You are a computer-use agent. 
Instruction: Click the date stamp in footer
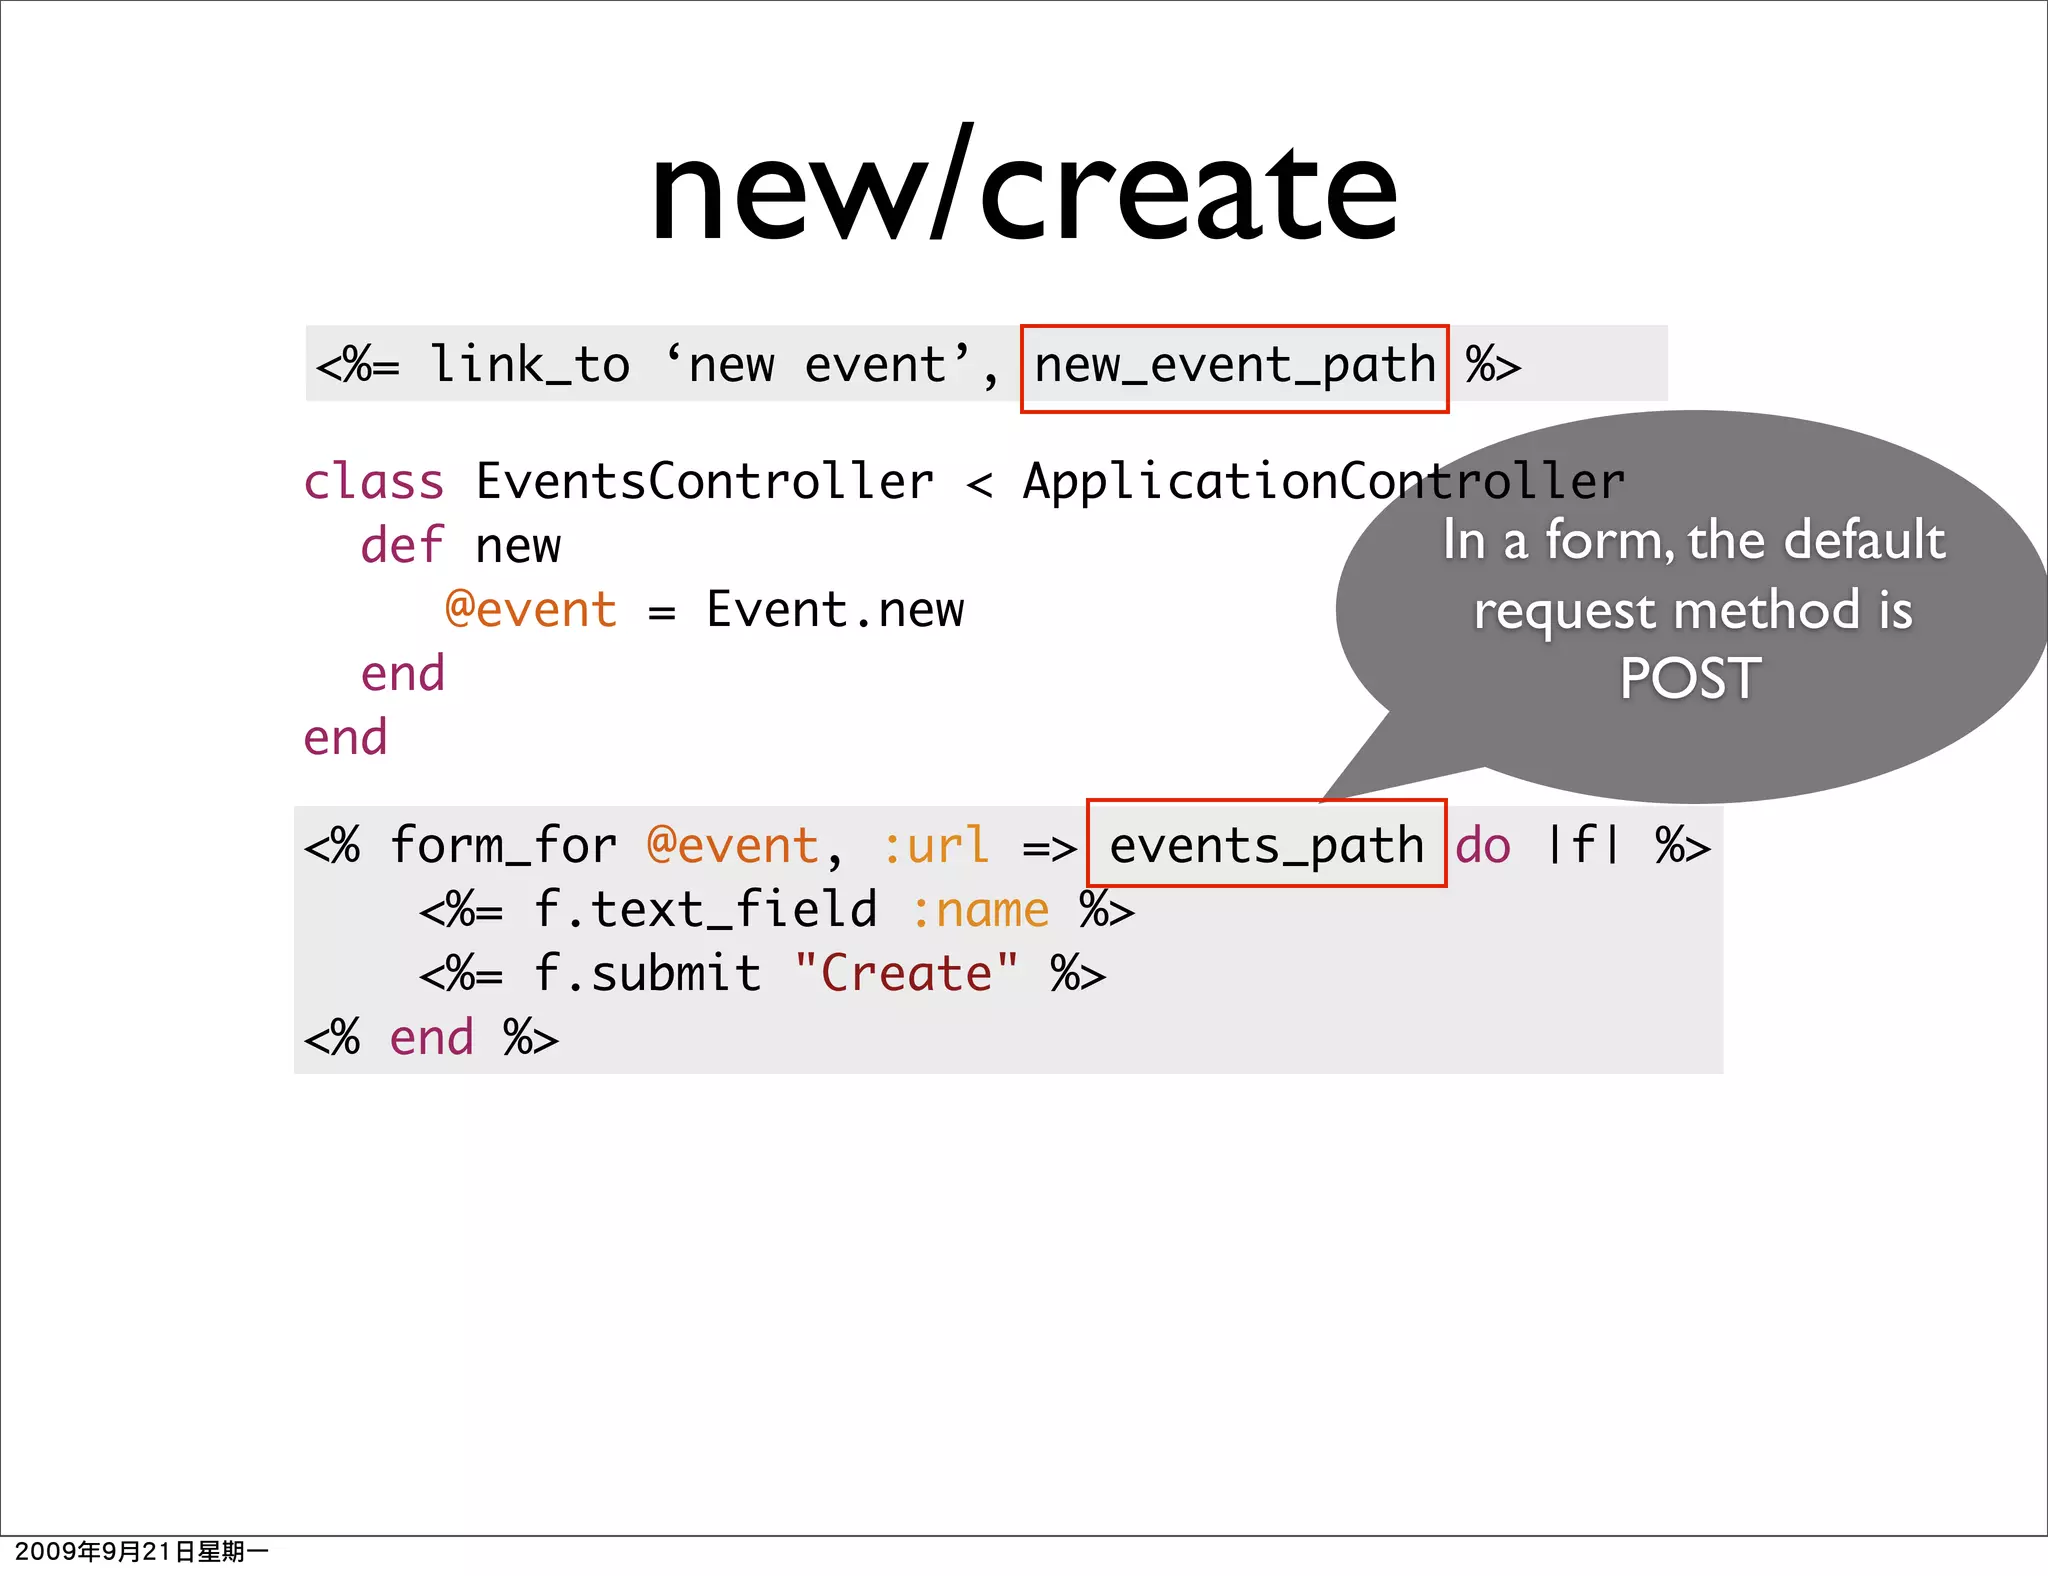141,1552
